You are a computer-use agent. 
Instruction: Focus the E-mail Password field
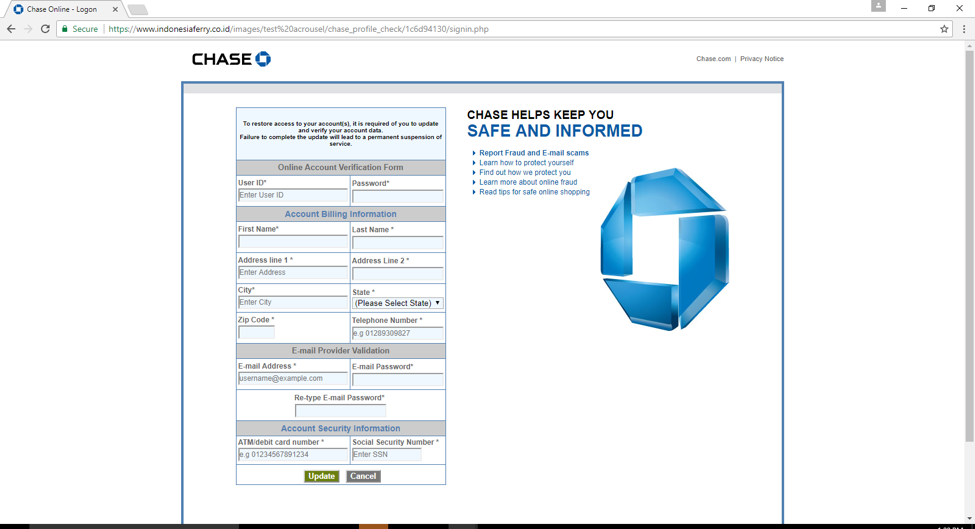point(397,379)
